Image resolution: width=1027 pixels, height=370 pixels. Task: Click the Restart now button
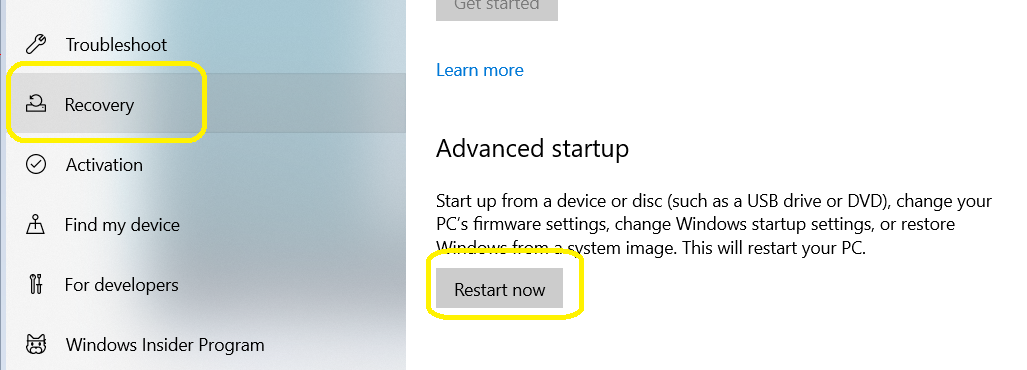[x=499, y=288]
